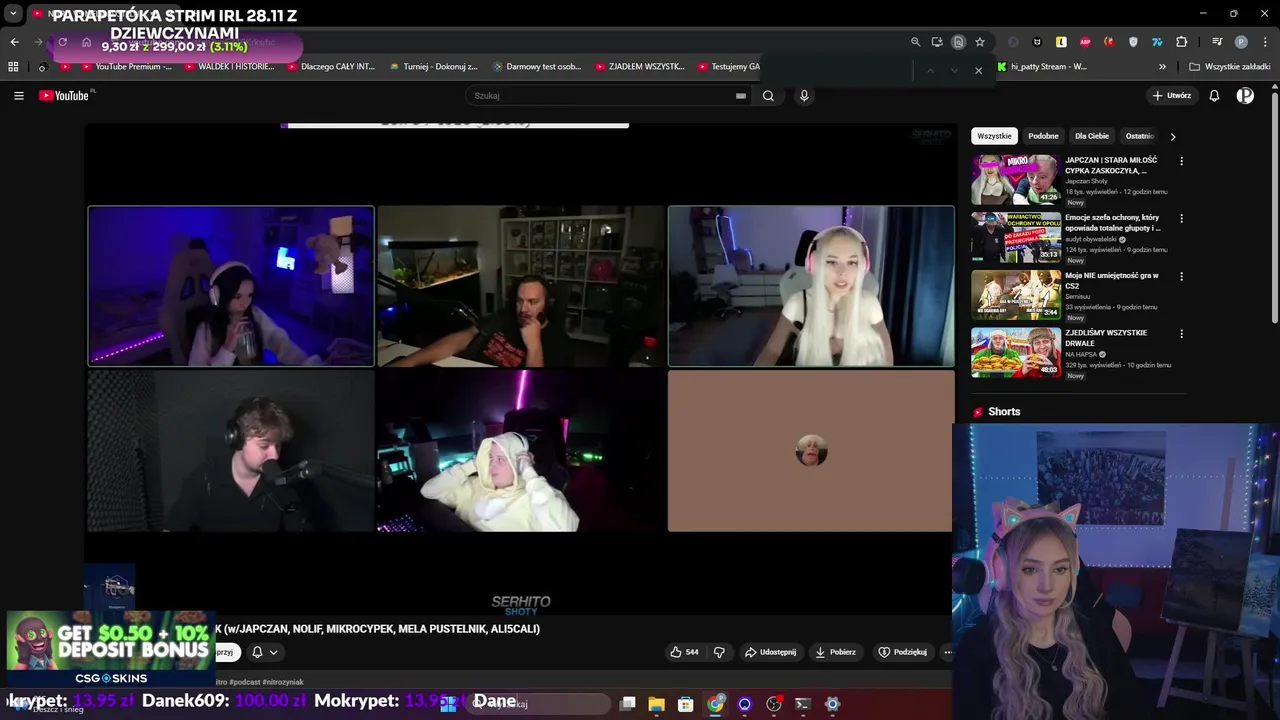Open Microsoft Store from the taskbar
1280x720 pixels.
[686, 704]
